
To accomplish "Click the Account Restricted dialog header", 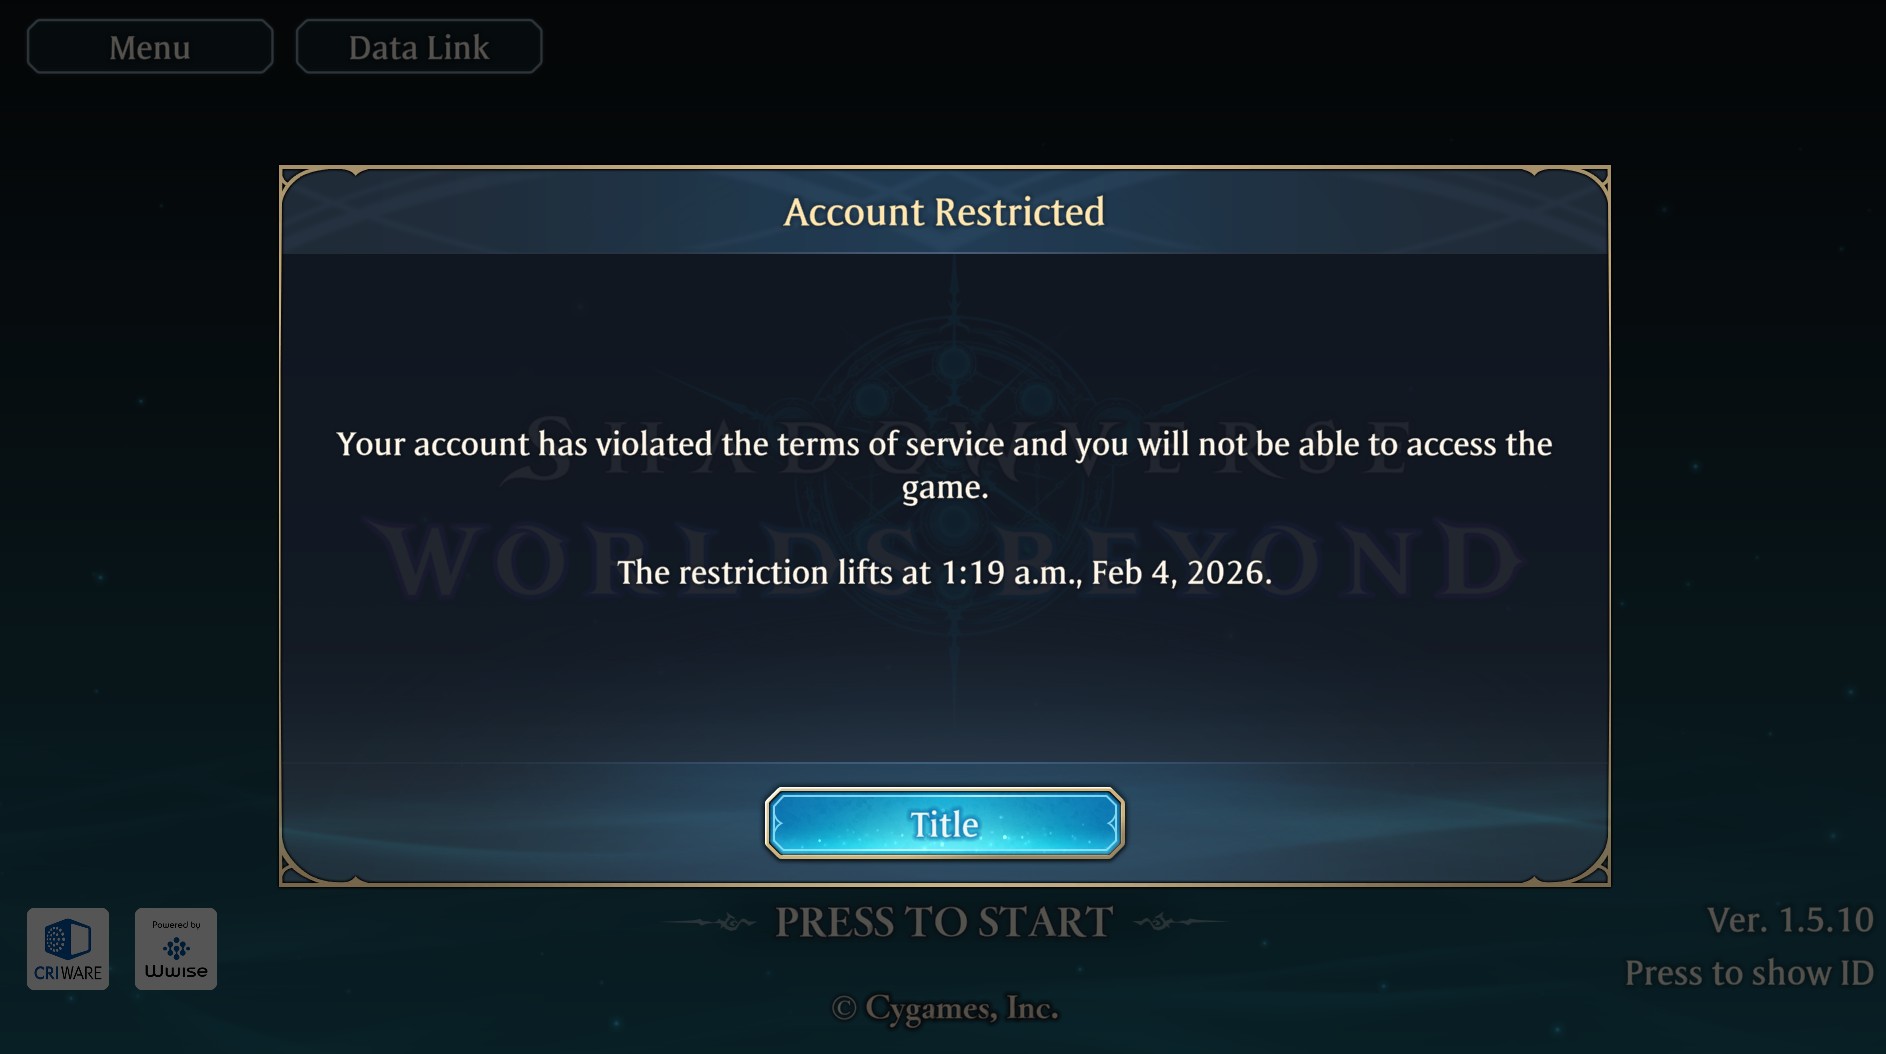I will tap(944, 211).
